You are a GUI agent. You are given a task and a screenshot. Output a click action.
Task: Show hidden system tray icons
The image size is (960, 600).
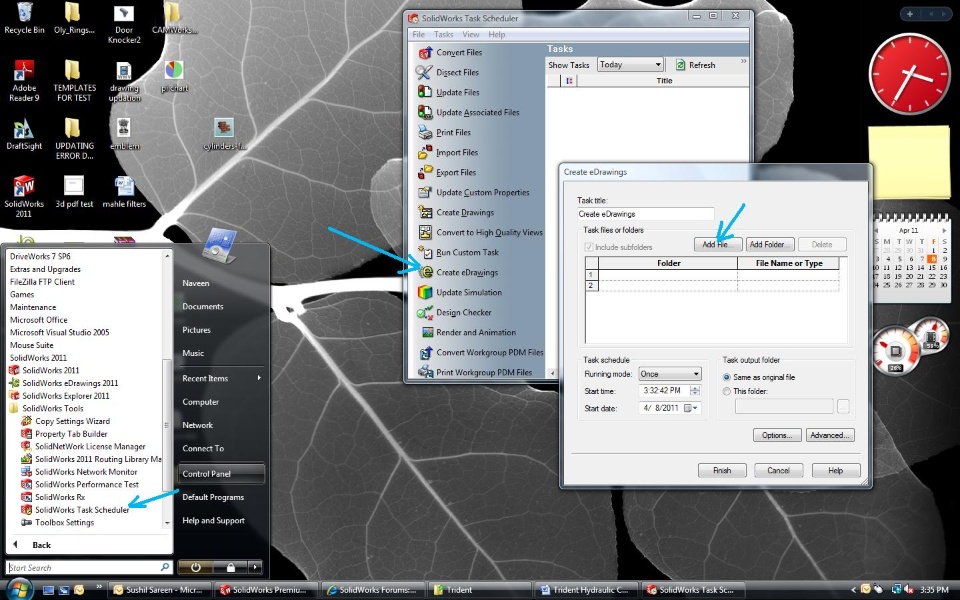click(x=853, y=590)
